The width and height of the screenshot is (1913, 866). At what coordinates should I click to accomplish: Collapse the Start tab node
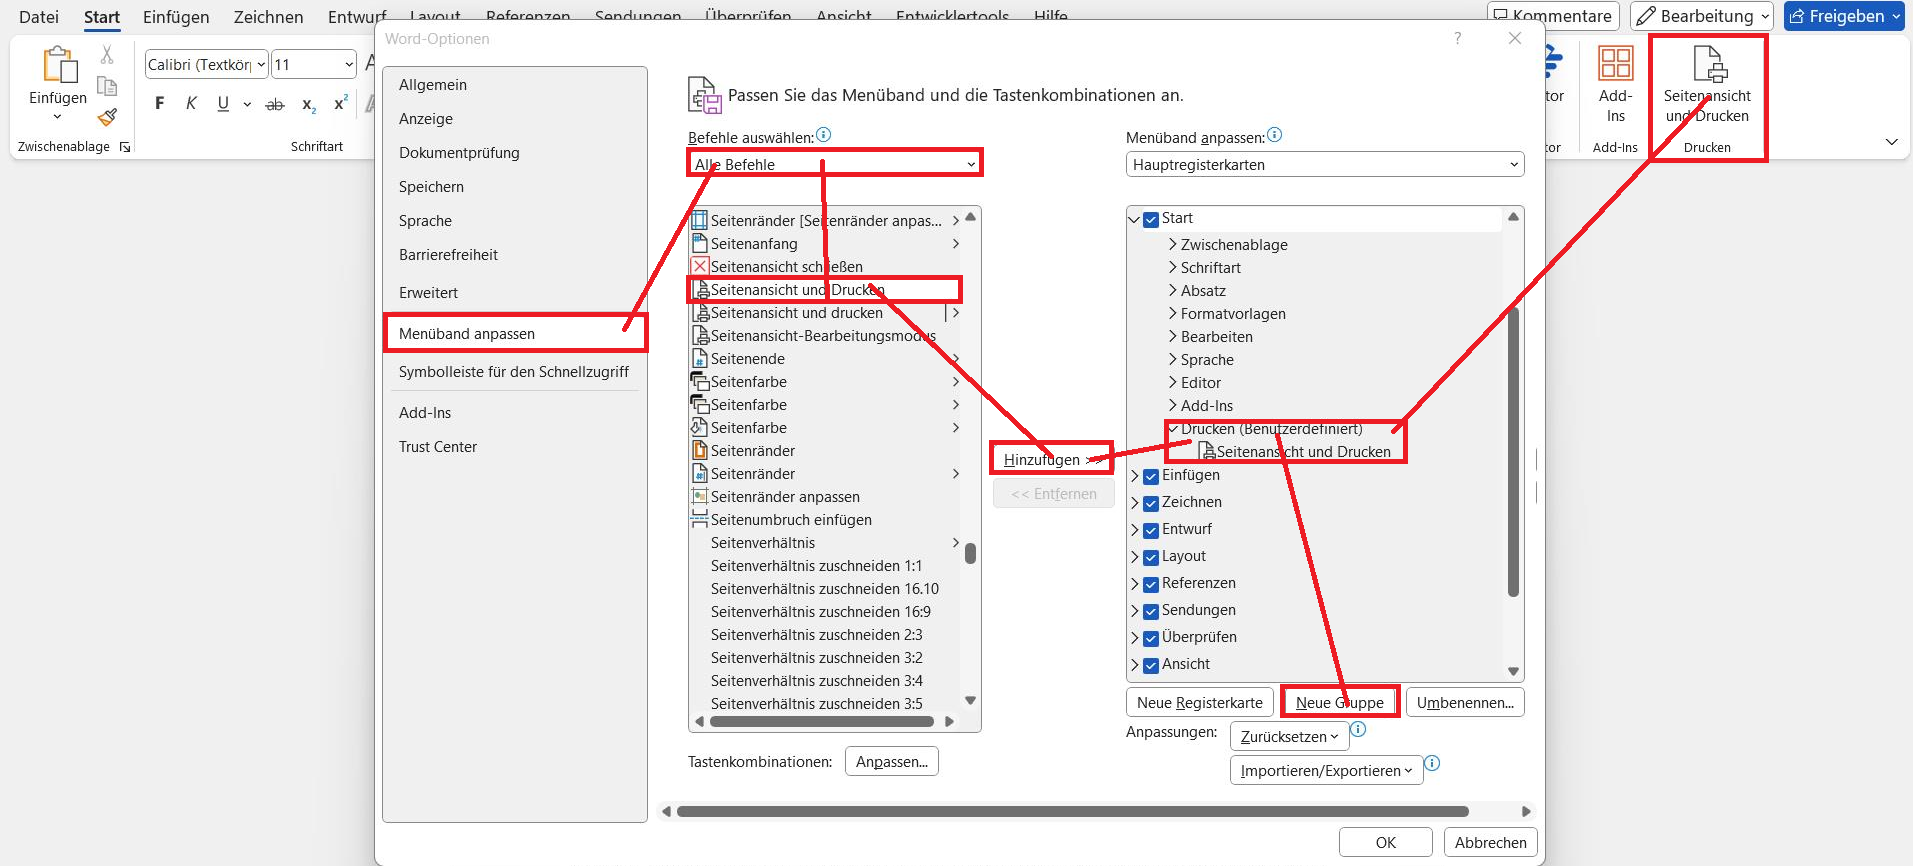click(x=1134, y=219)
